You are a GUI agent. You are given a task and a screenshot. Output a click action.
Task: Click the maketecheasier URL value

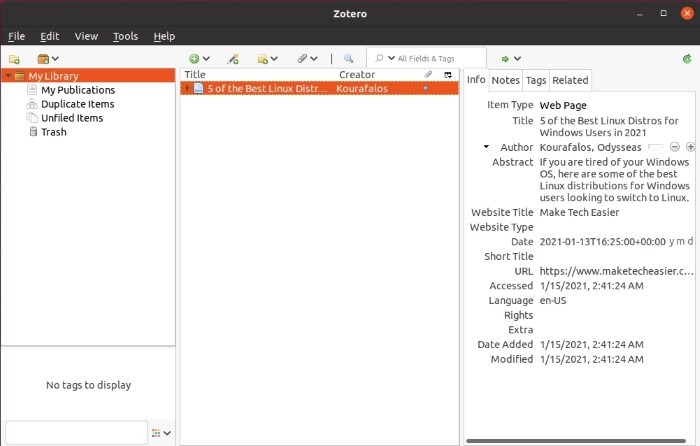click(x=616, y=271)
